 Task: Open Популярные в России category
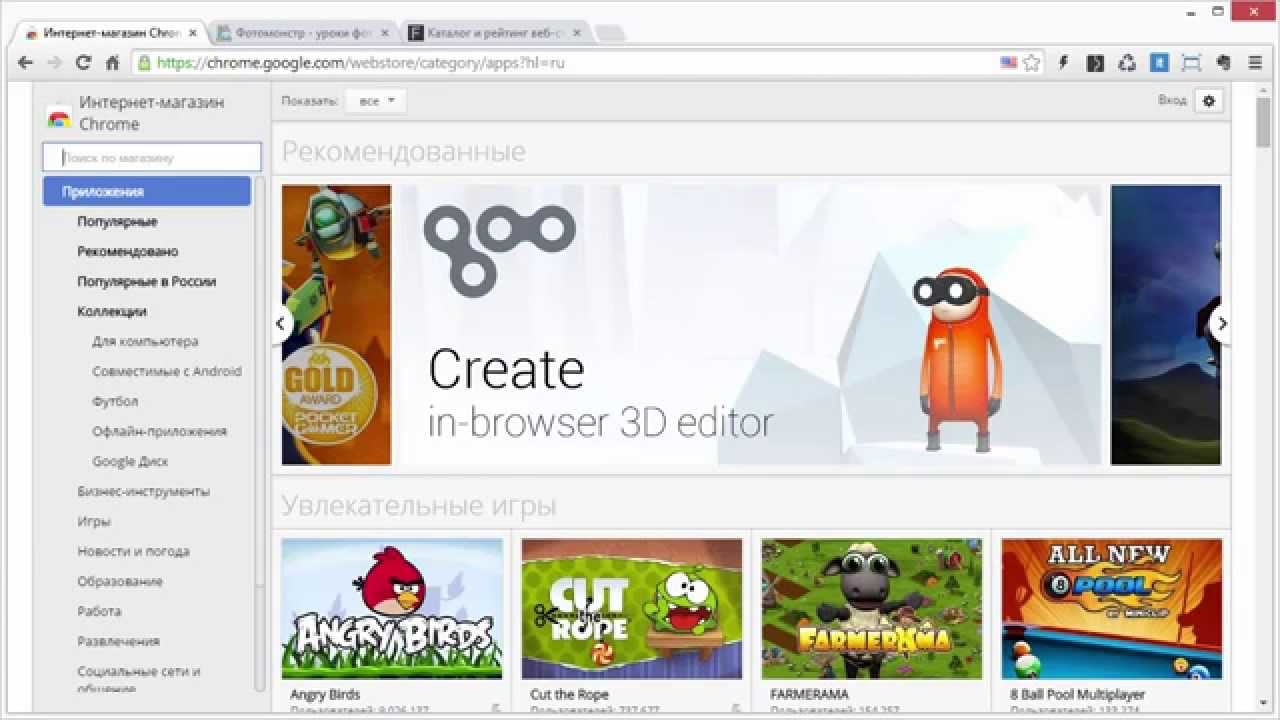(147, 281)
